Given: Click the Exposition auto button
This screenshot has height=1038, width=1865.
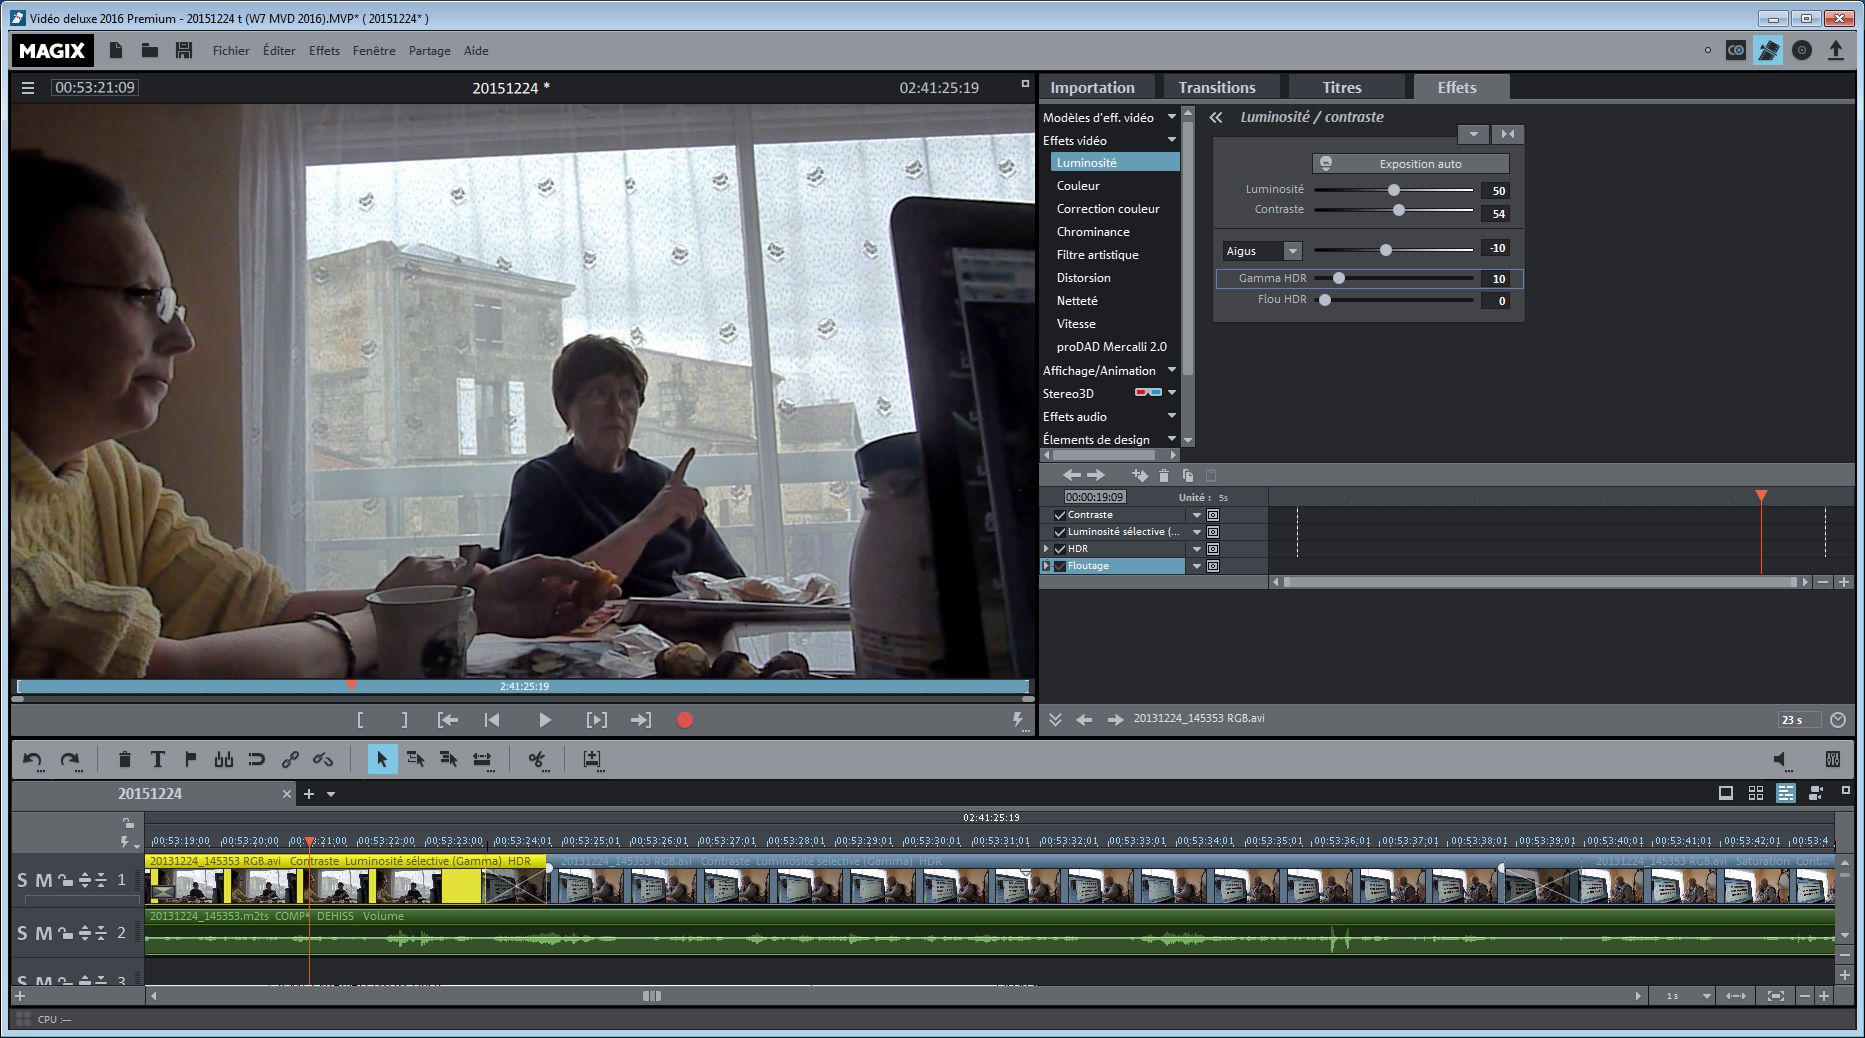Looking at the screenshot, I should click(1411, 164).
